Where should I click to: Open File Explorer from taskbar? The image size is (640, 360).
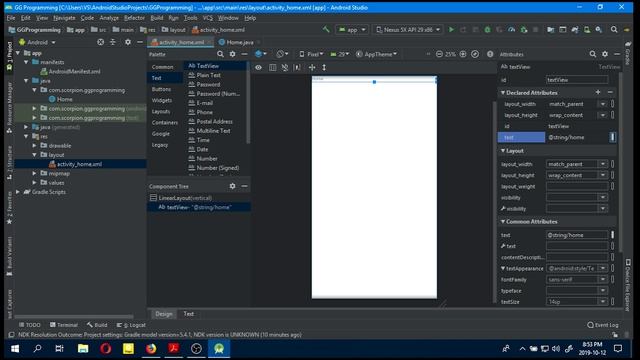coord(83,349)
